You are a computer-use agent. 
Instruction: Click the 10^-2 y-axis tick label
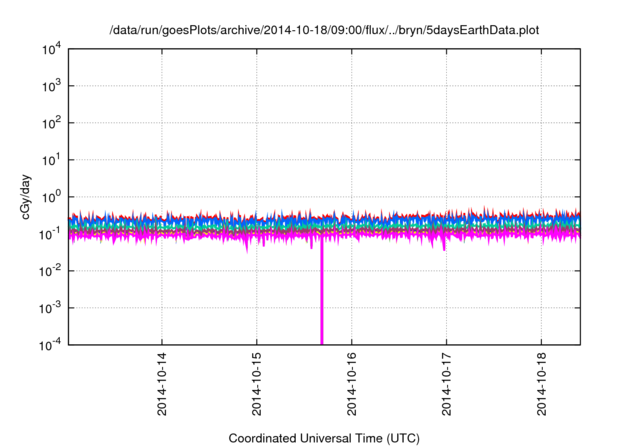tap(50, 271)
